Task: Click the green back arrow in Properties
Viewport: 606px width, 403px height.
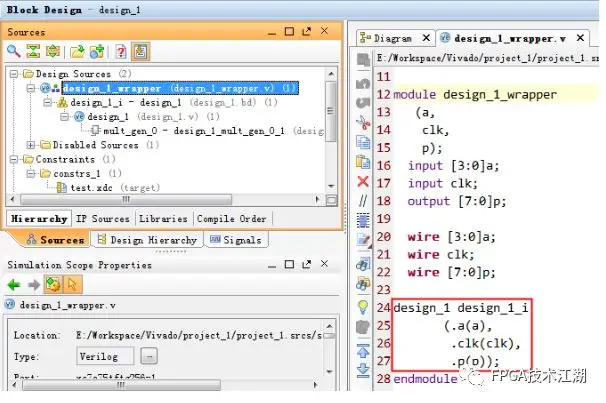Action: pyautogui.click(x=13, y=283)
